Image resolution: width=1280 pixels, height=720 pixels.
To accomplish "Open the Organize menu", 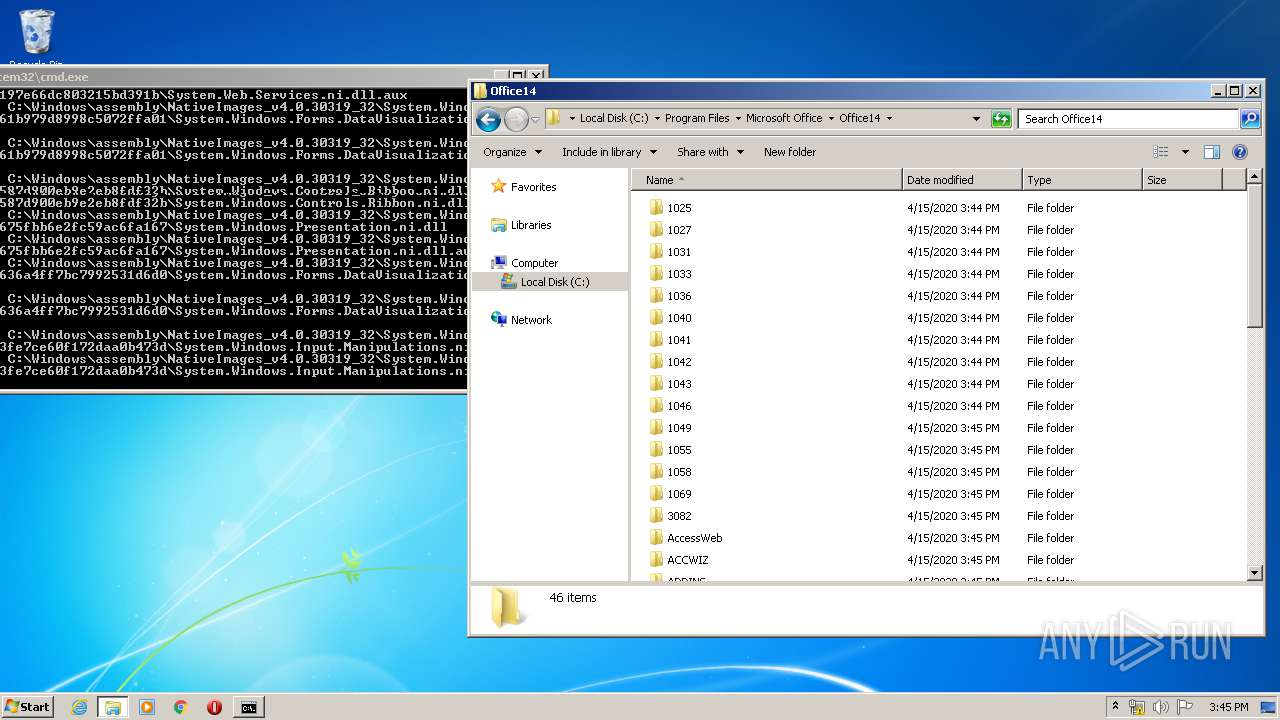I will point(512,152).
